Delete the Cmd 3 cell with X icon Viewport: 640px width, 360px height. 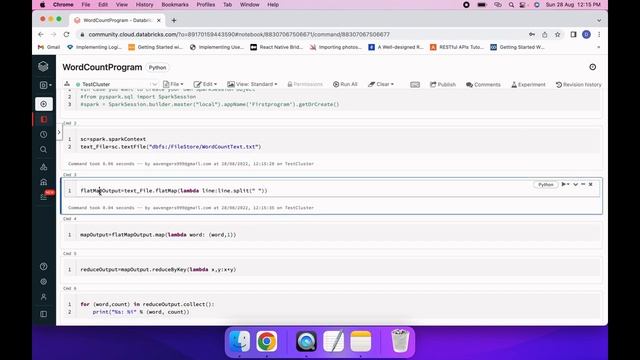tap(591, 184)
